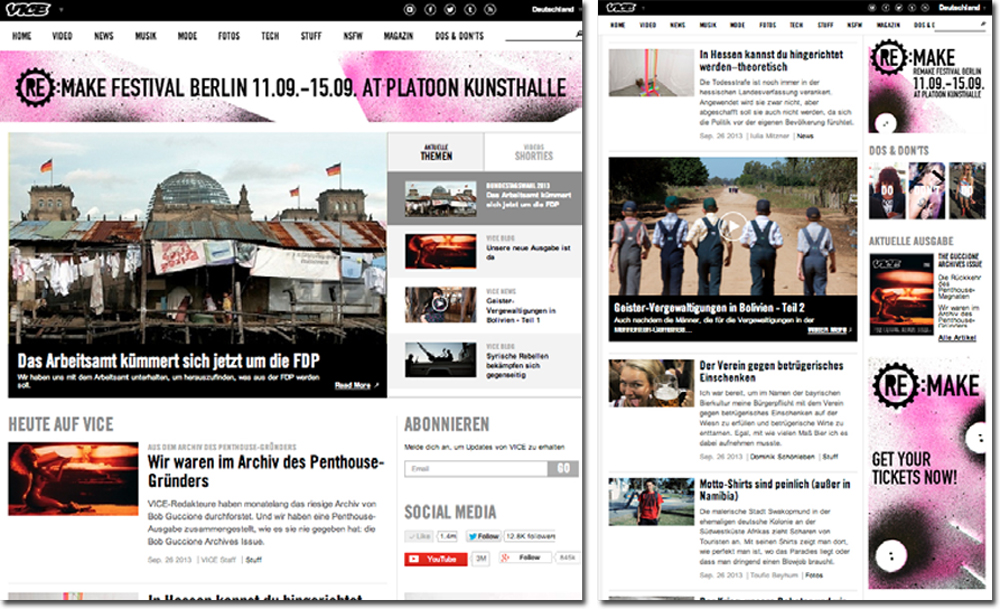1000x609 pixels.
Task: Select MAGAZIN in right window navigation
Action: (x=888, y=25)
